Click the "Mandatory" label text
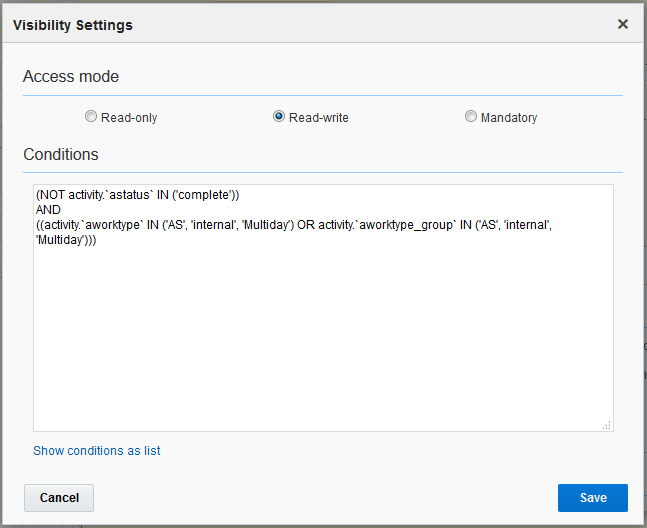The image size is (647, 528). (x=508, y=118)
